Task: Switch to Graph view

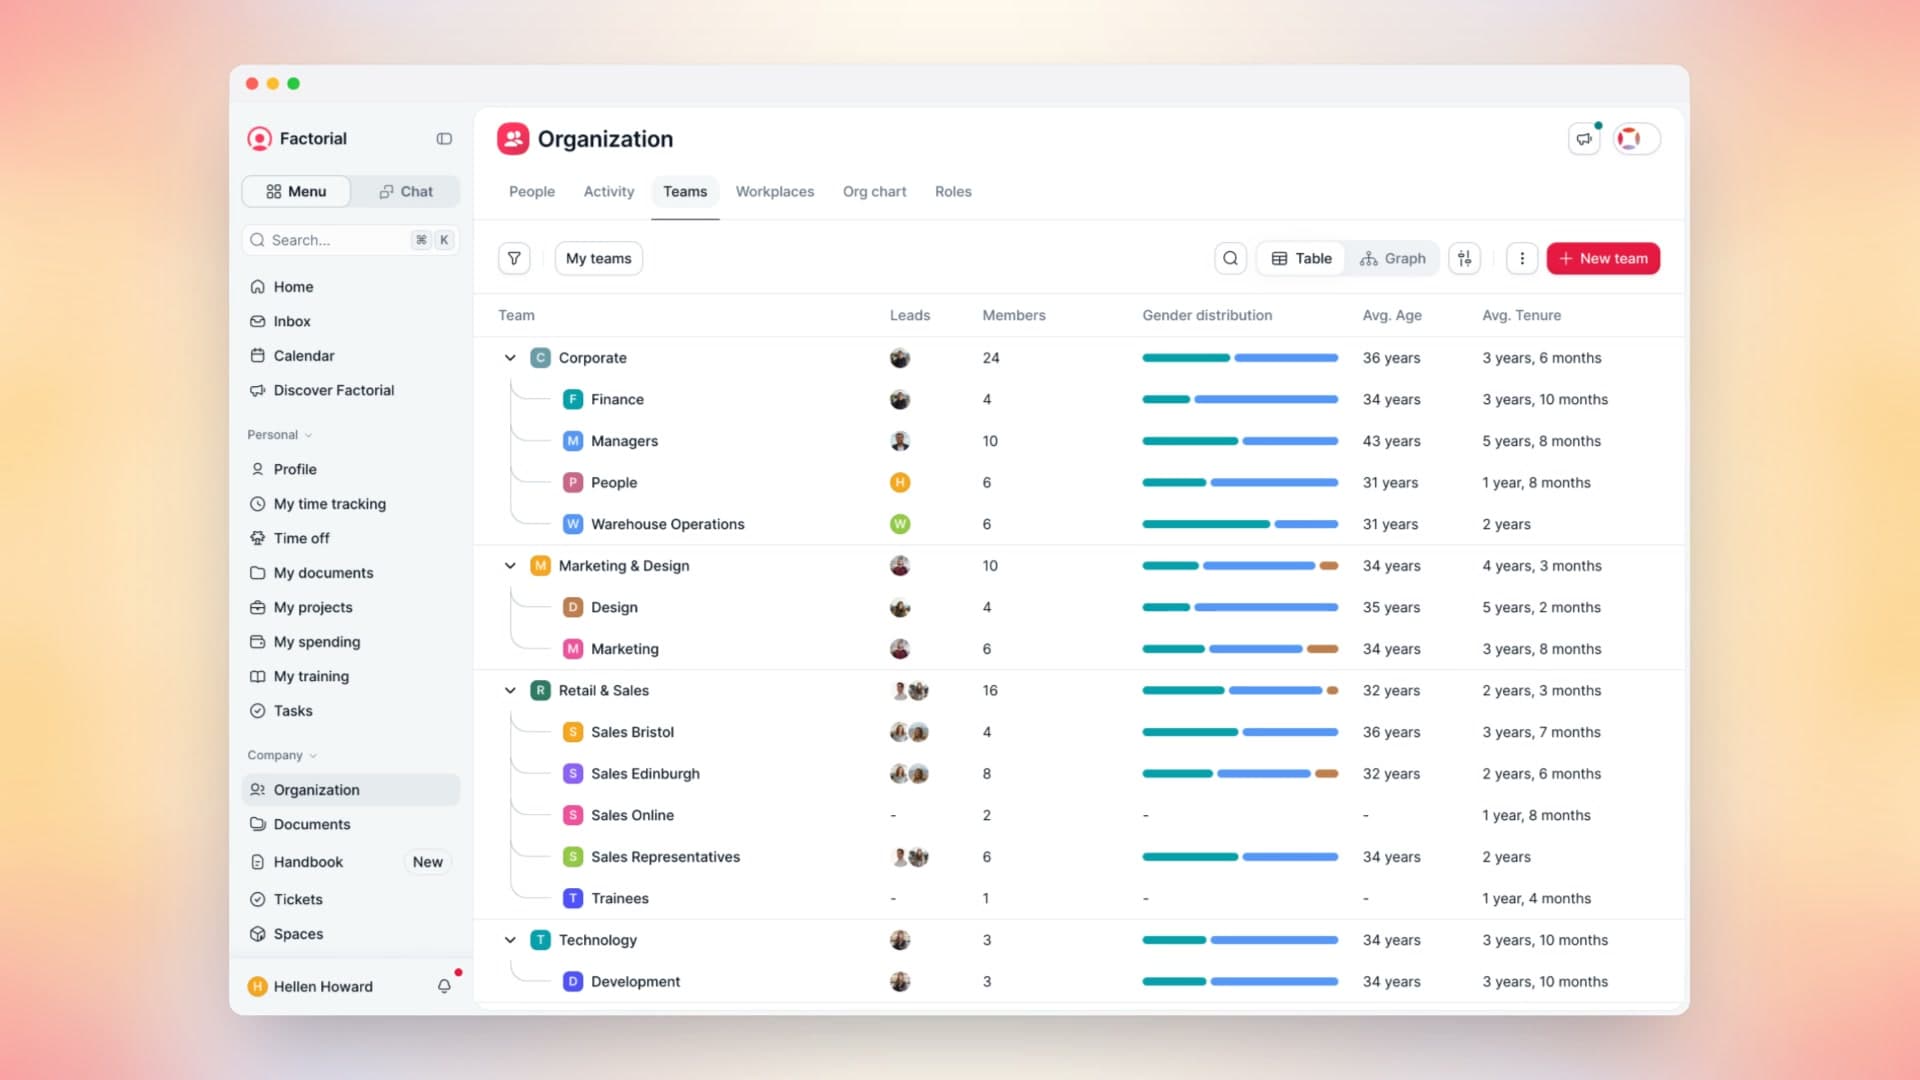Action: click(1392, 258)
